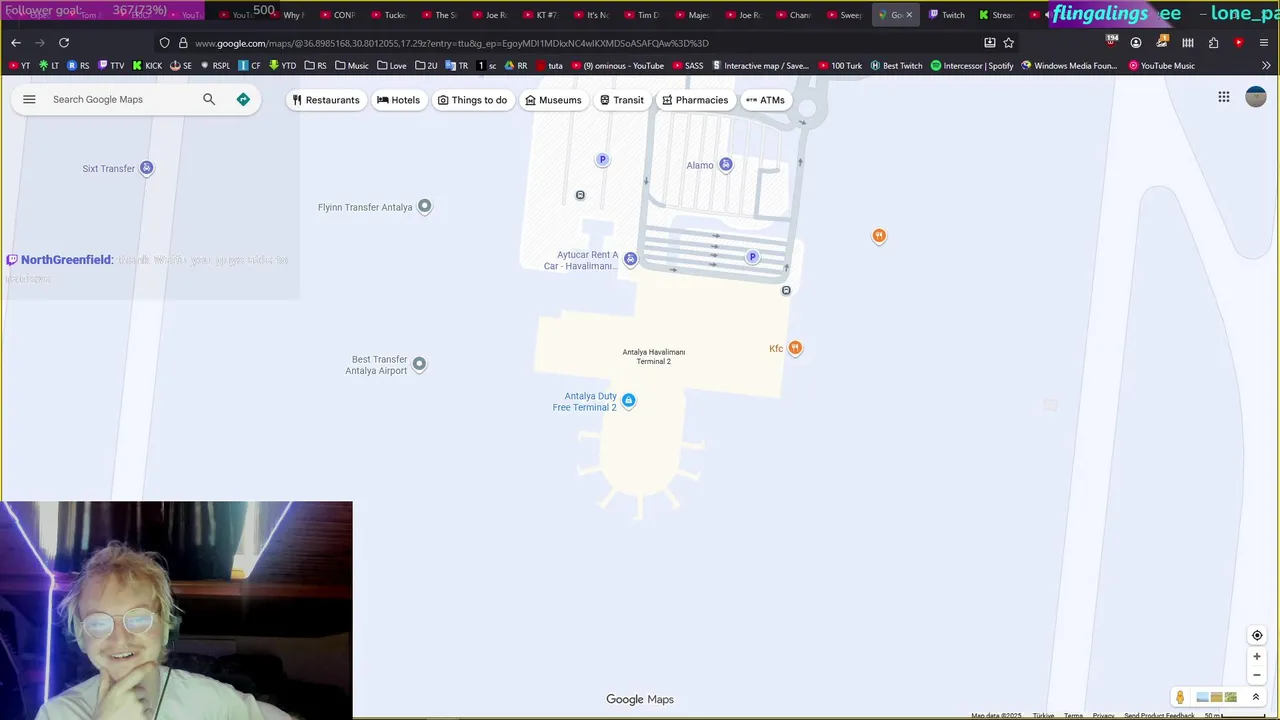The height and width of the screenshot is (720, 1280).
Task: Open the Terms link in footer
Action: click(1073, 716)
